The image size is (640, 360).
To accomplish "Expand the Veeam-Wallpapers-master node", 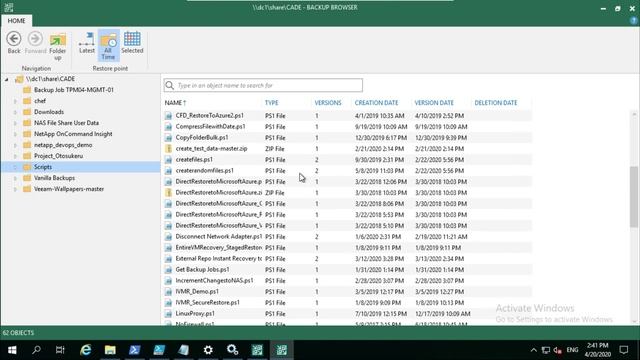I will [16, 189].
